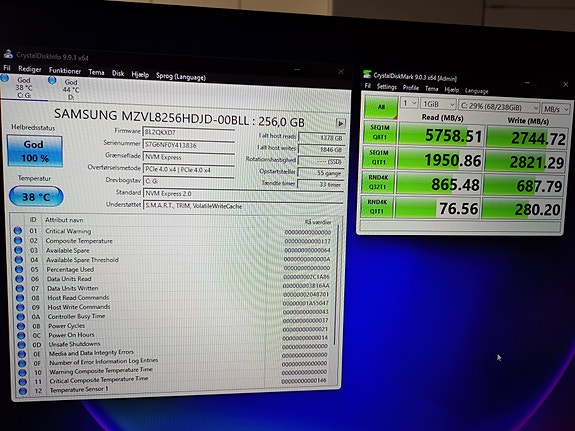Viewport: 575px width, 431px height.
Task: Start the RND4K Q32T1 test
Action: coord(378,182)
